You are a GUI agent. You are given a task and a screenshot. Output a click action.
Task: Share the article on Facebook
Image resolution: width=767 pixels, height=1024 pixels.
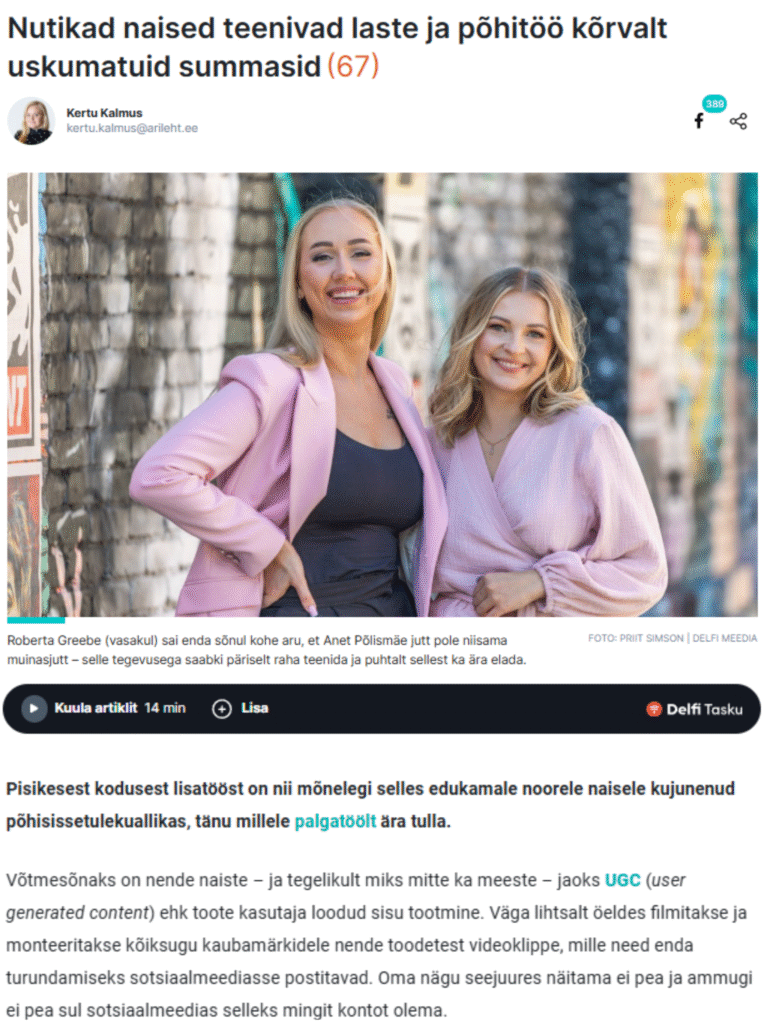click(x=699, y=121)
